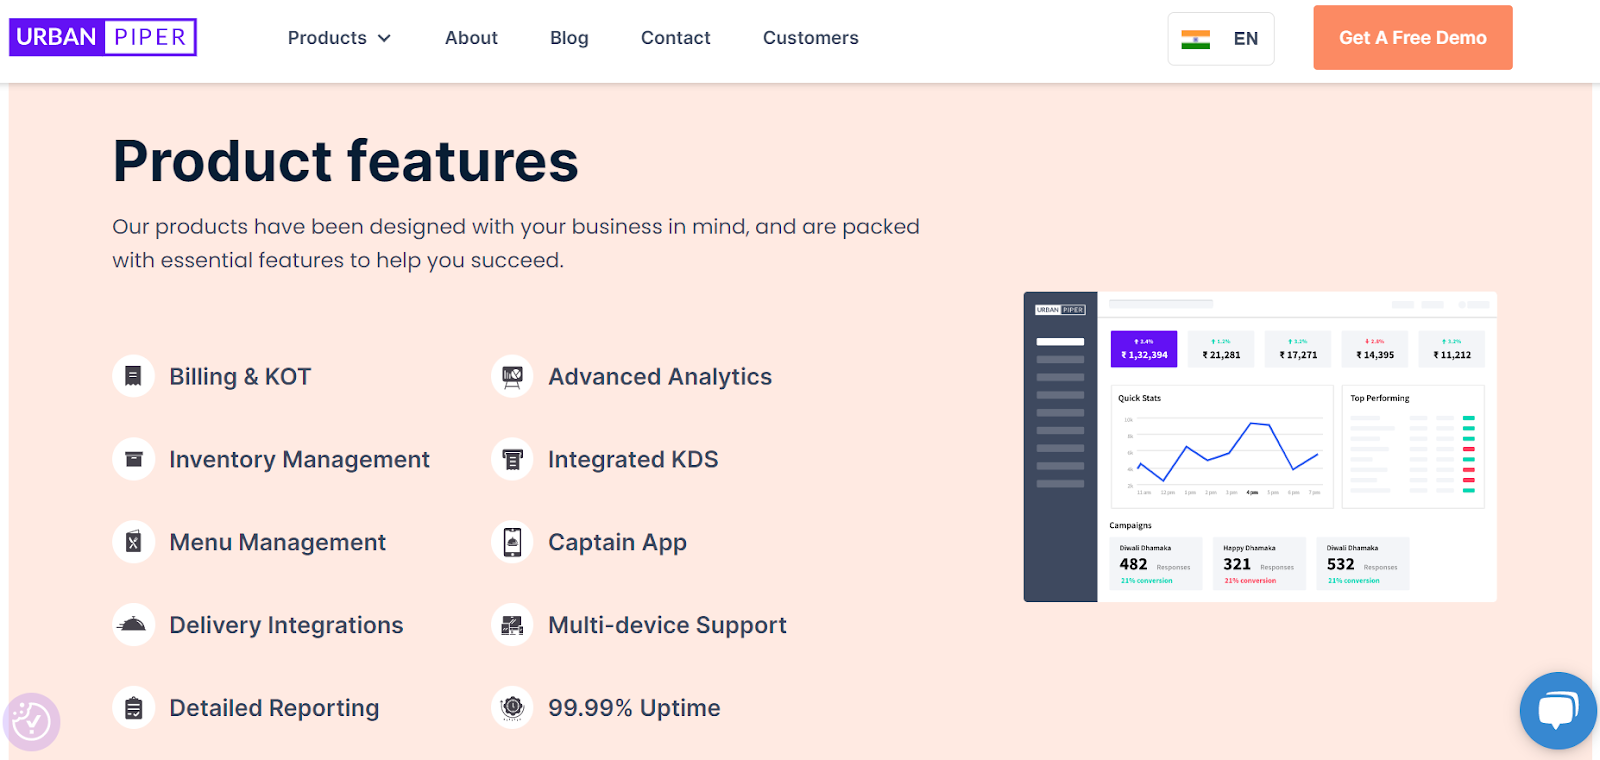Click the Delivery Integrations cloche icon
The height and width of the screenshot is (760, 1600).
pos(133,625)
